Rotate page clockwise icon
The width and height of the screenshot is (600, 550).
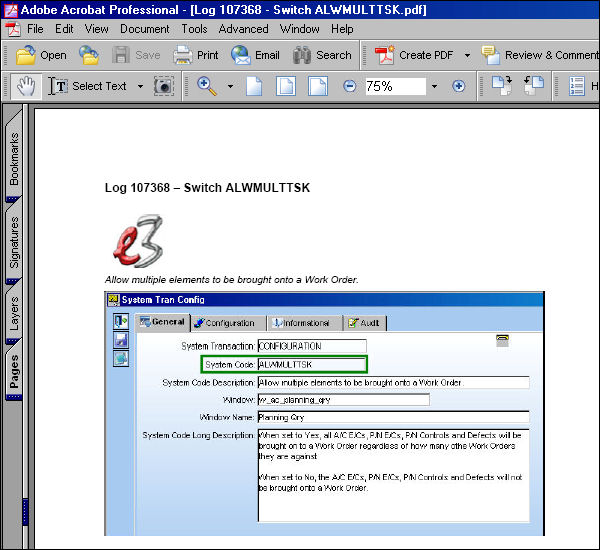[x=502, y=85]
